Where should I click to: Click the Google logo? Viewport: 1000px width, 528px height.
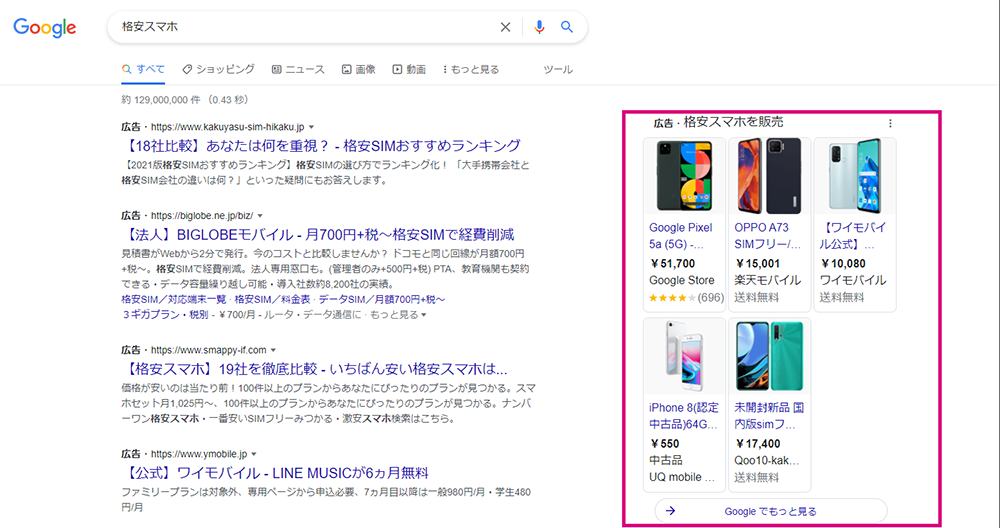[x=45, y=27]
